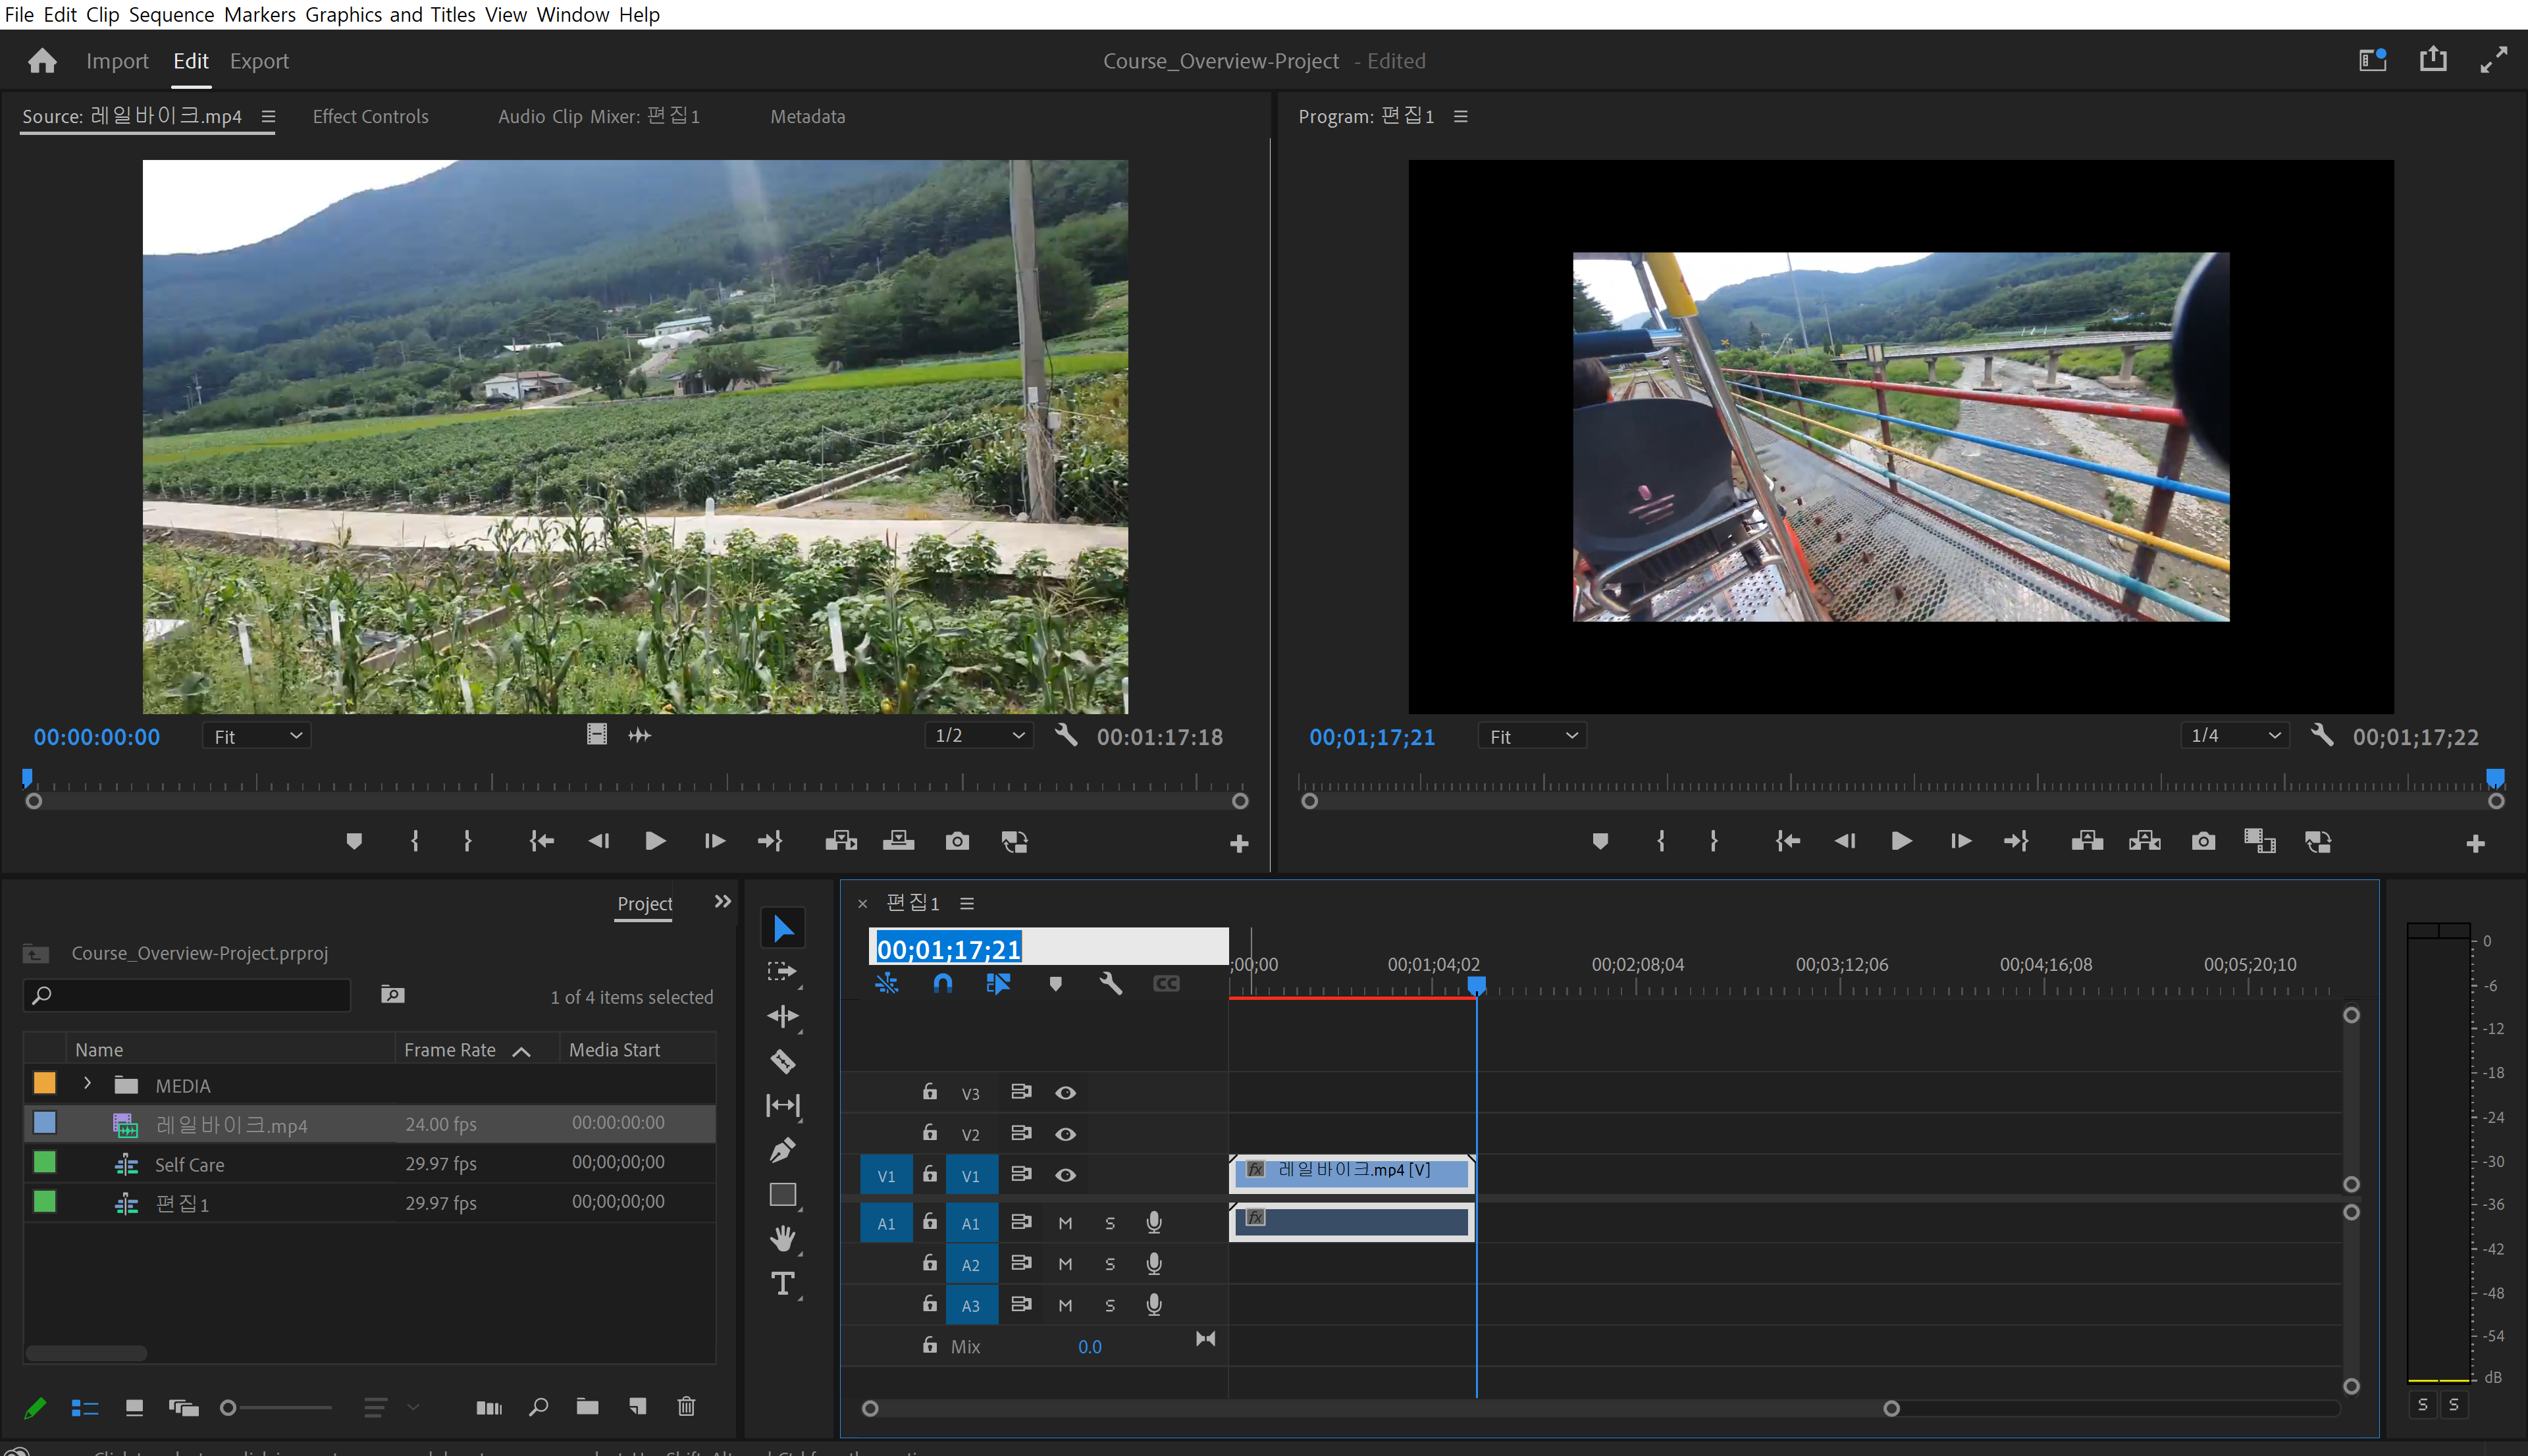Click the Export workspace button
Screen dimensions: 2528x1456
click(x=259, y=62)
